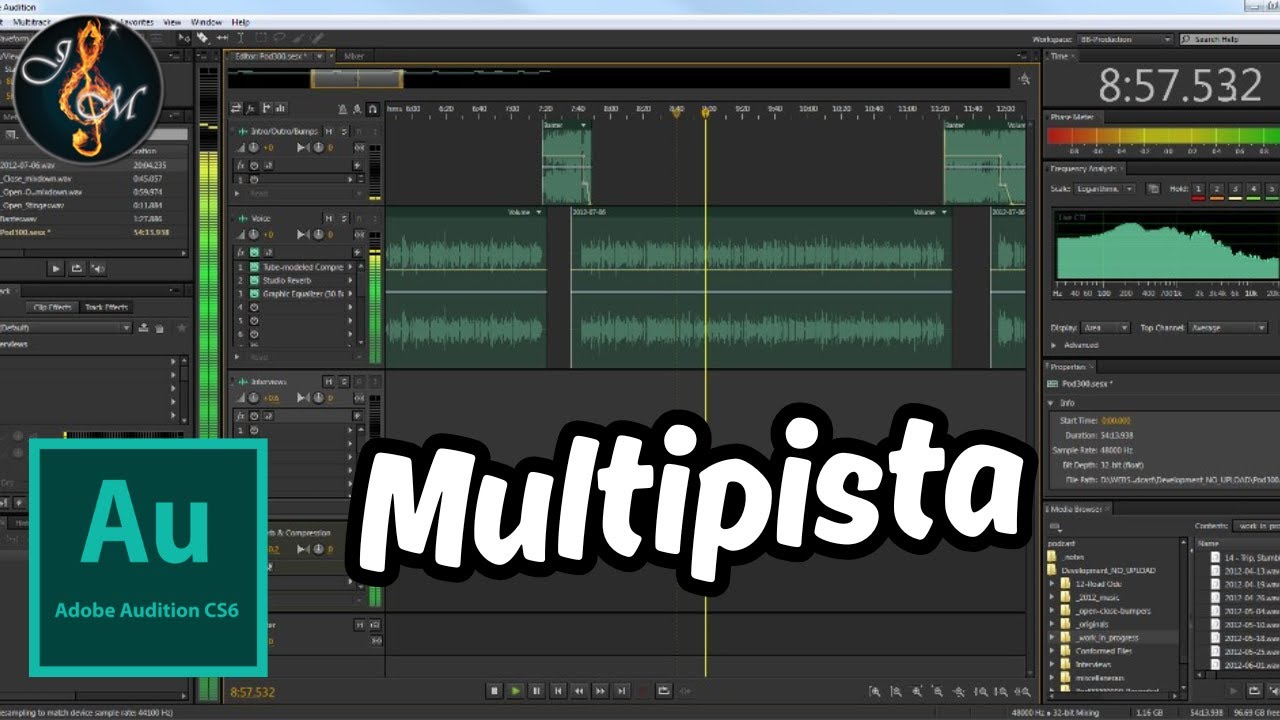Click the Stop playback button
Image resolution: width=1280 pixels, height=720 pixels.
(x=494, y=690)
